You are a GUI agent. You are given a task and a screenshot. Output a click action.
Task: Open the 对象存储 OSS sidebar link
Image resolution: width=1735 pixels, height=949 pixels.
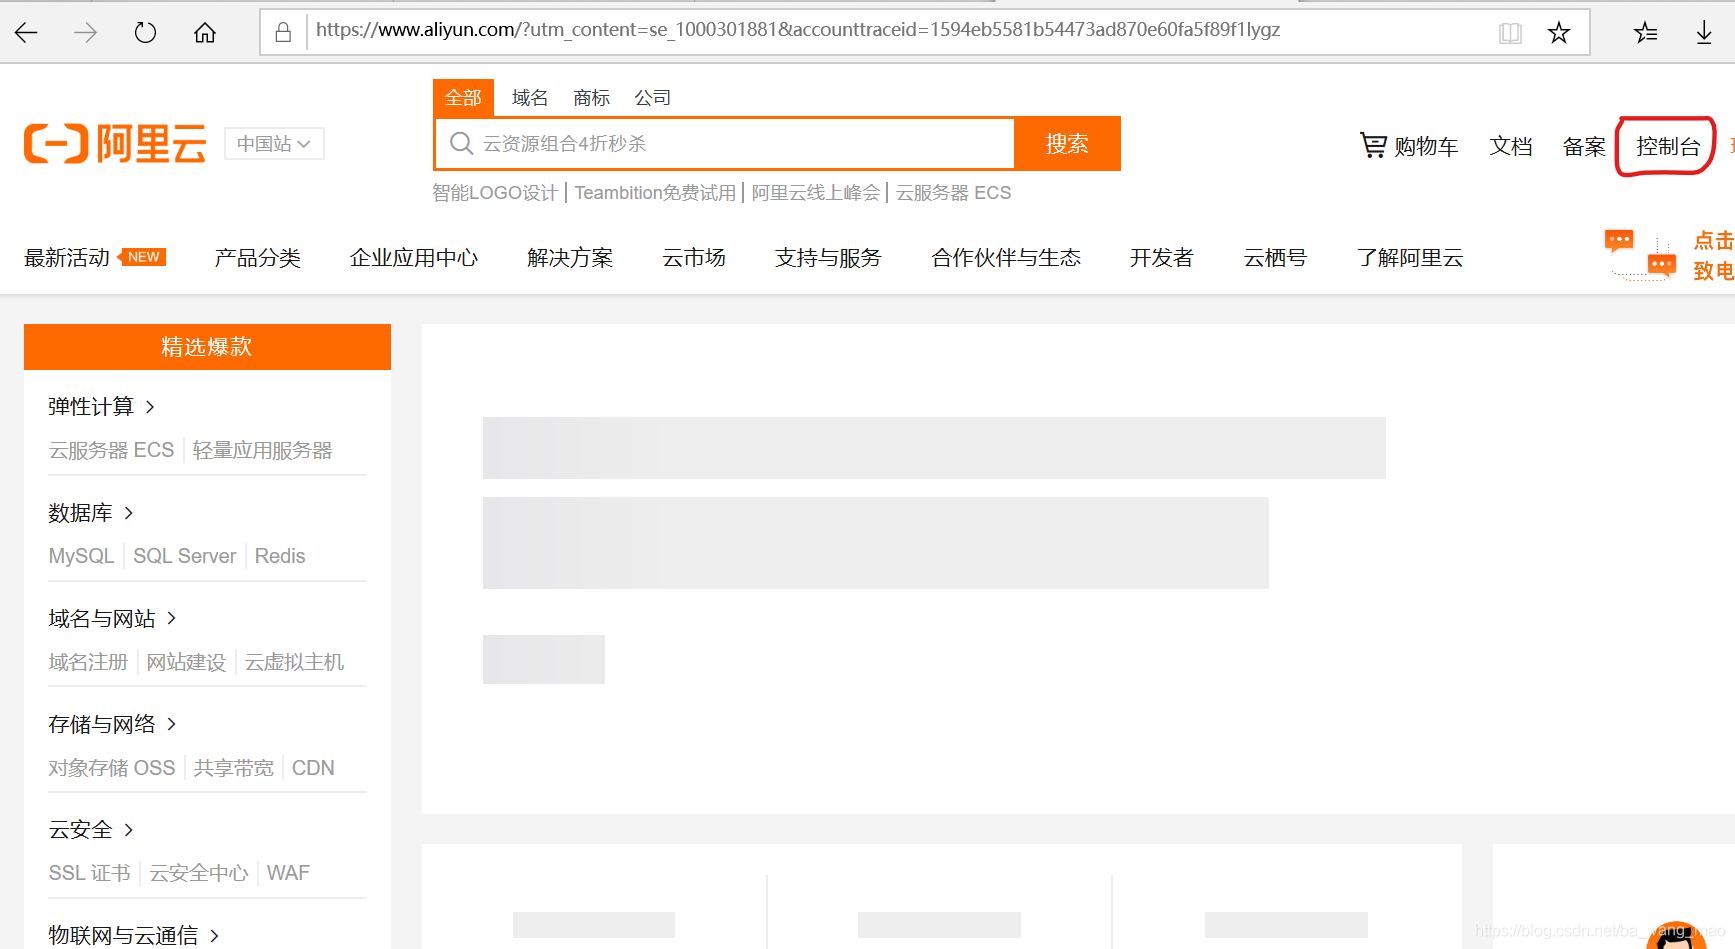click(x=112, y=768)
